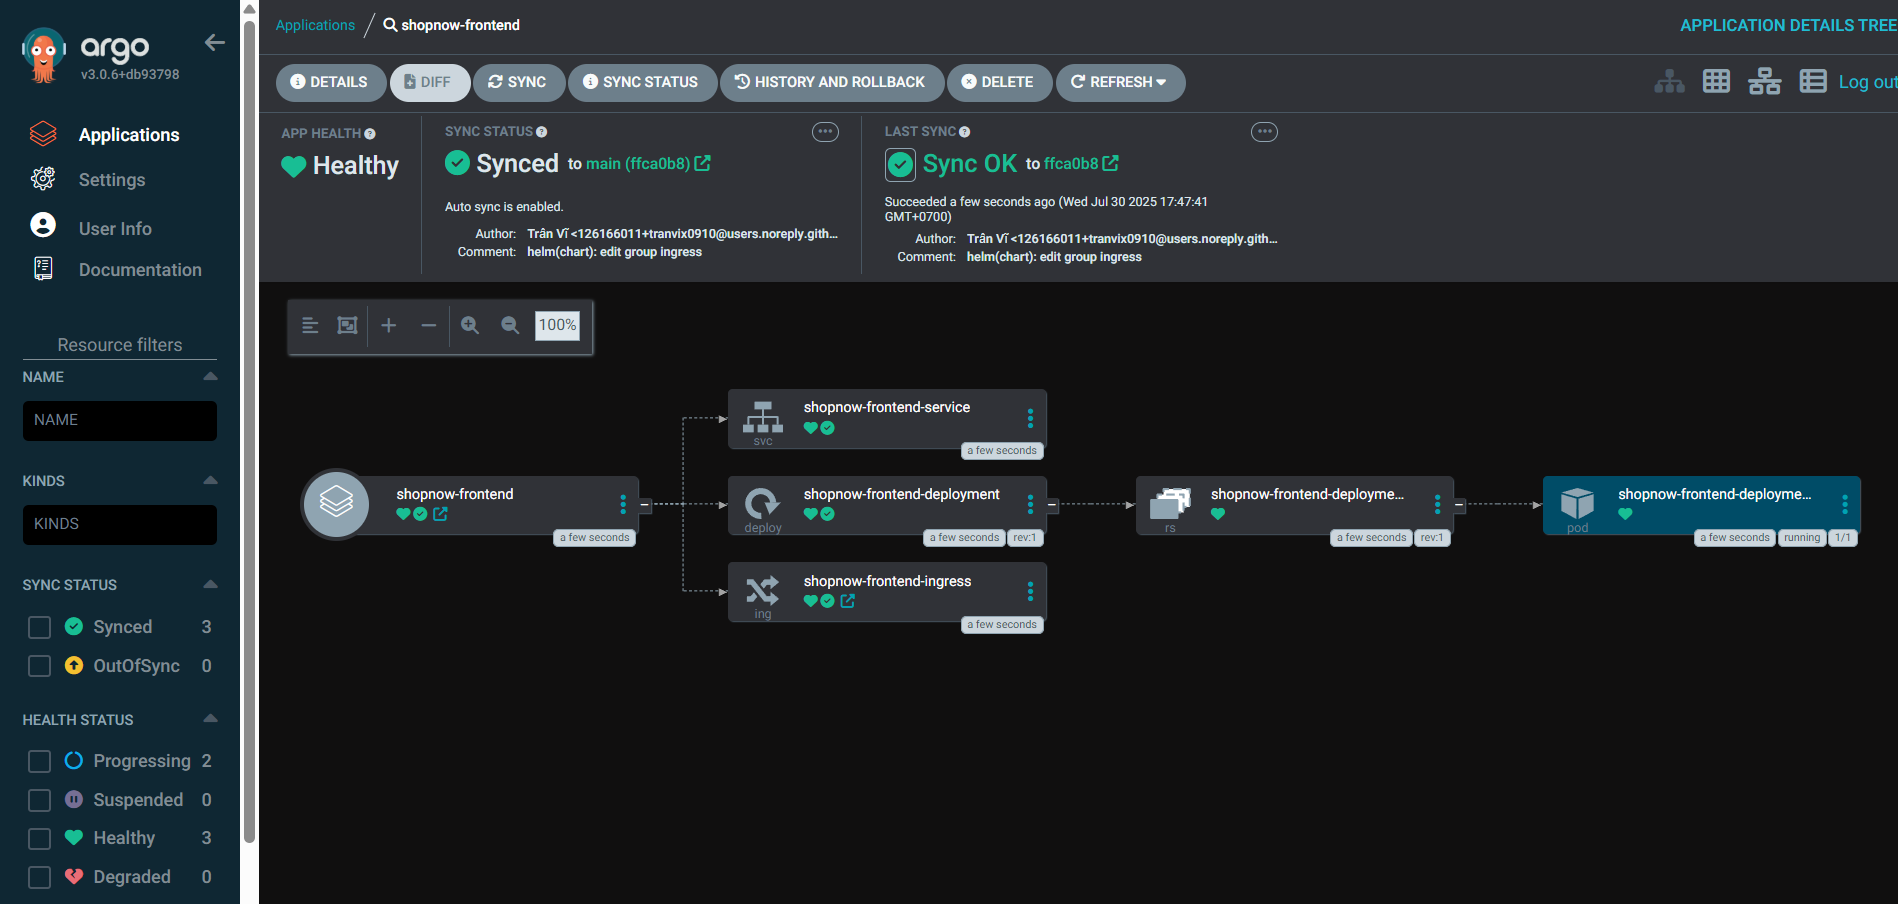Open the HISTORY AND ROLLBACK tab
The height and width of the screenshot is (904, 1898).
tap(830, 82)
